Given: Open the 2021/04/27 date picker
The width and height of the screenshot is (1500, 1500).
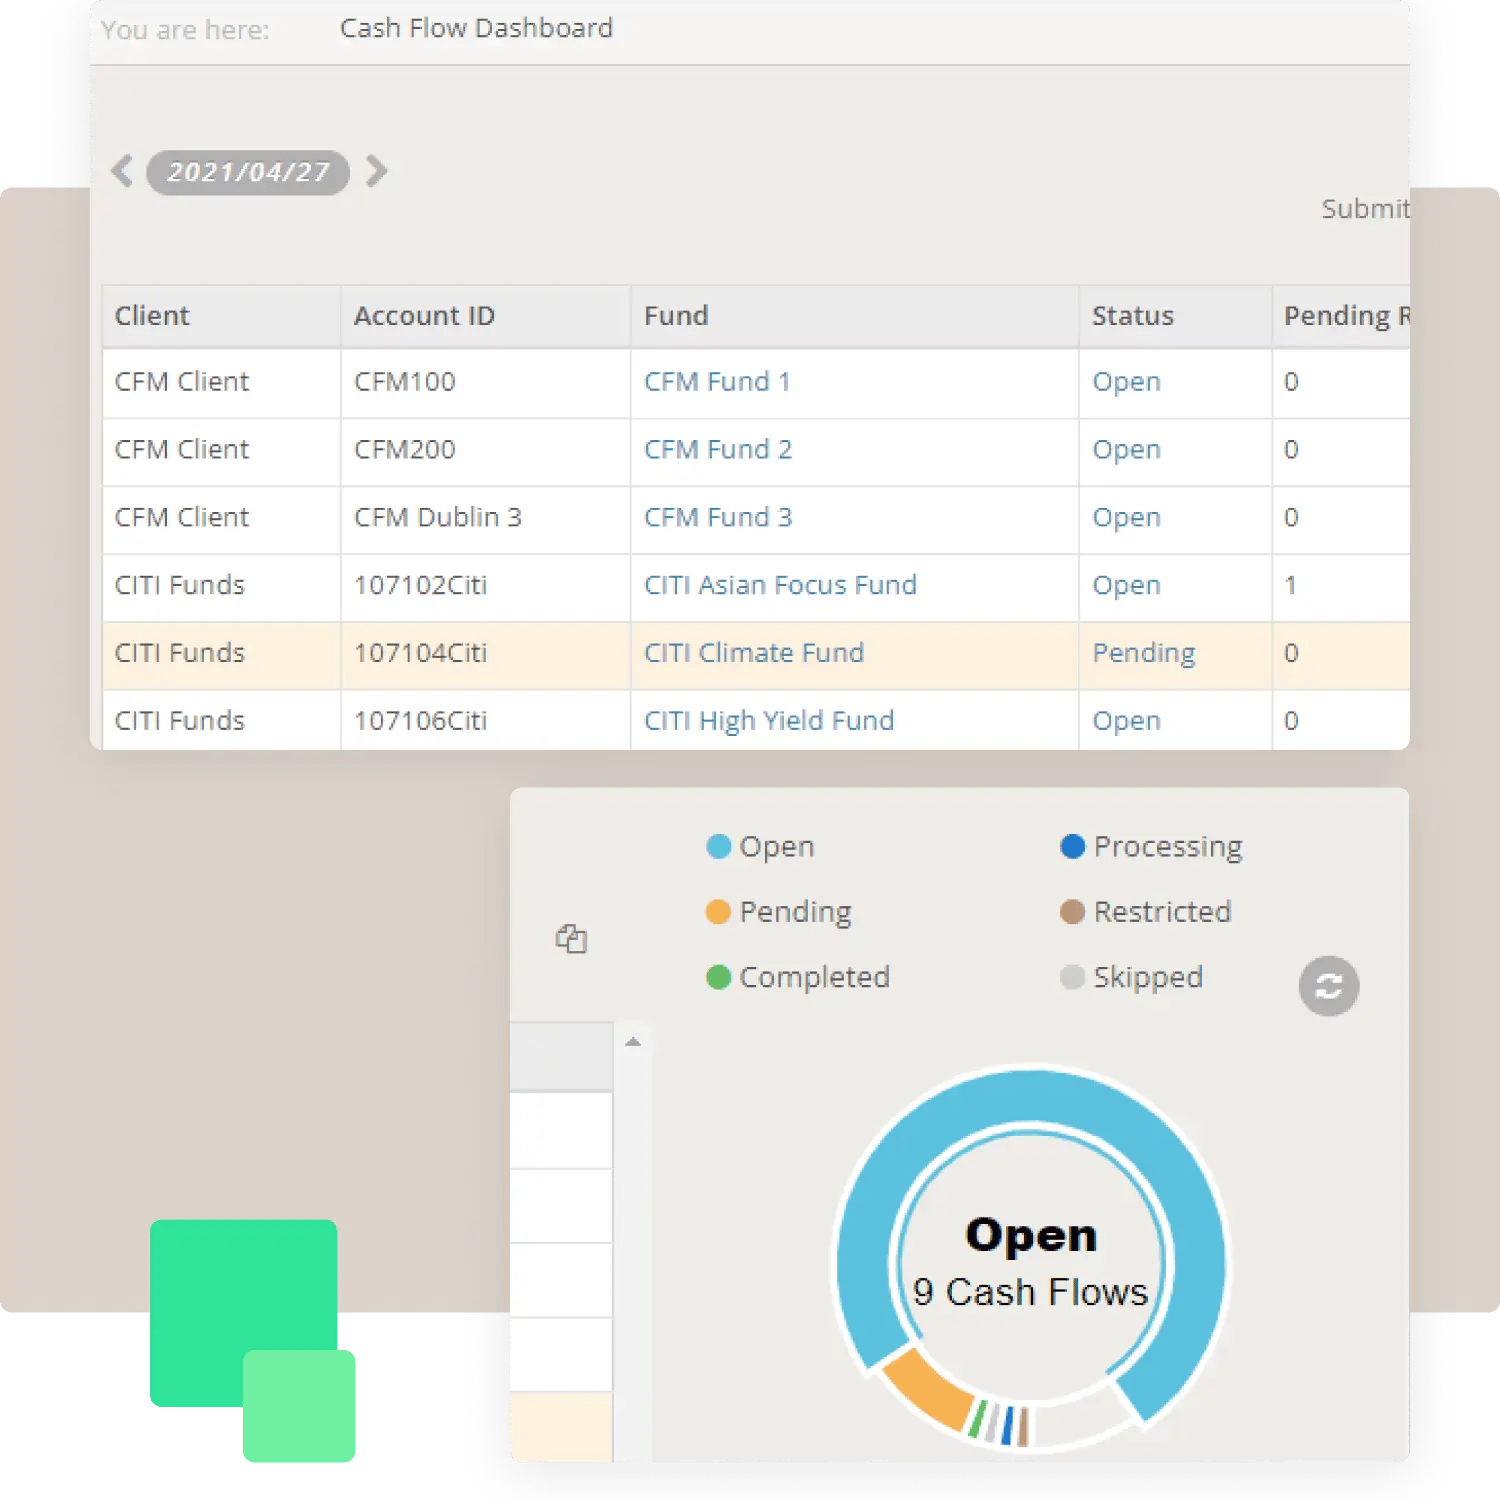Looking at the screenshot, I should coord(248,172).
